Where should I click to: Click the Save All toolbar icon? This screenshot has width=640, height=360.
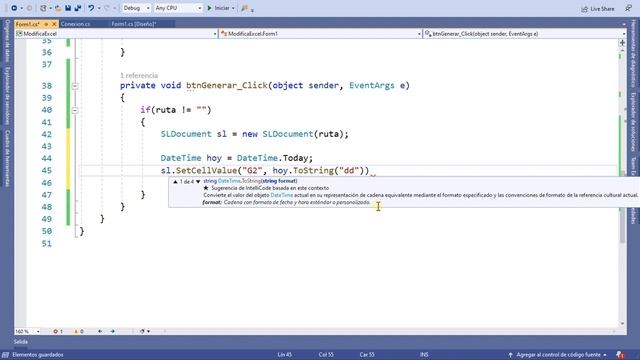tap(78, 8)
